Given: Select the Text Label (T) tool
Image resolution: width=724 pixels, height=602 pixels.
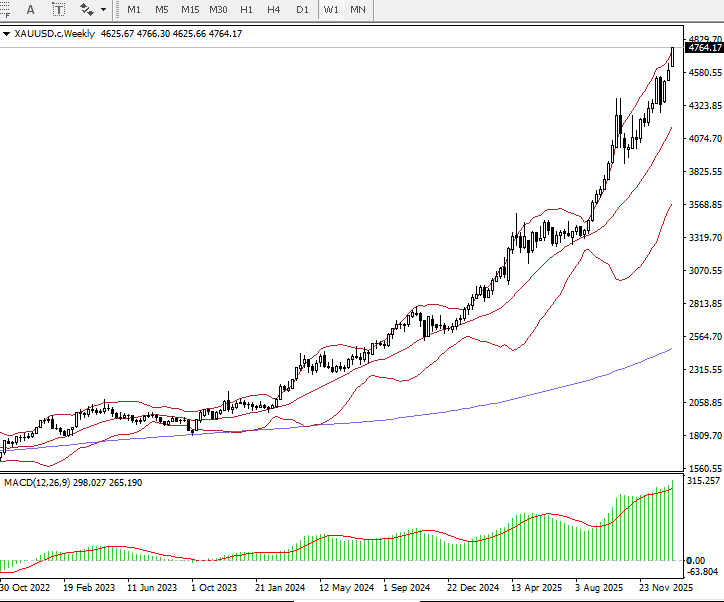Looking at the screenshot, I should (59, 10).
